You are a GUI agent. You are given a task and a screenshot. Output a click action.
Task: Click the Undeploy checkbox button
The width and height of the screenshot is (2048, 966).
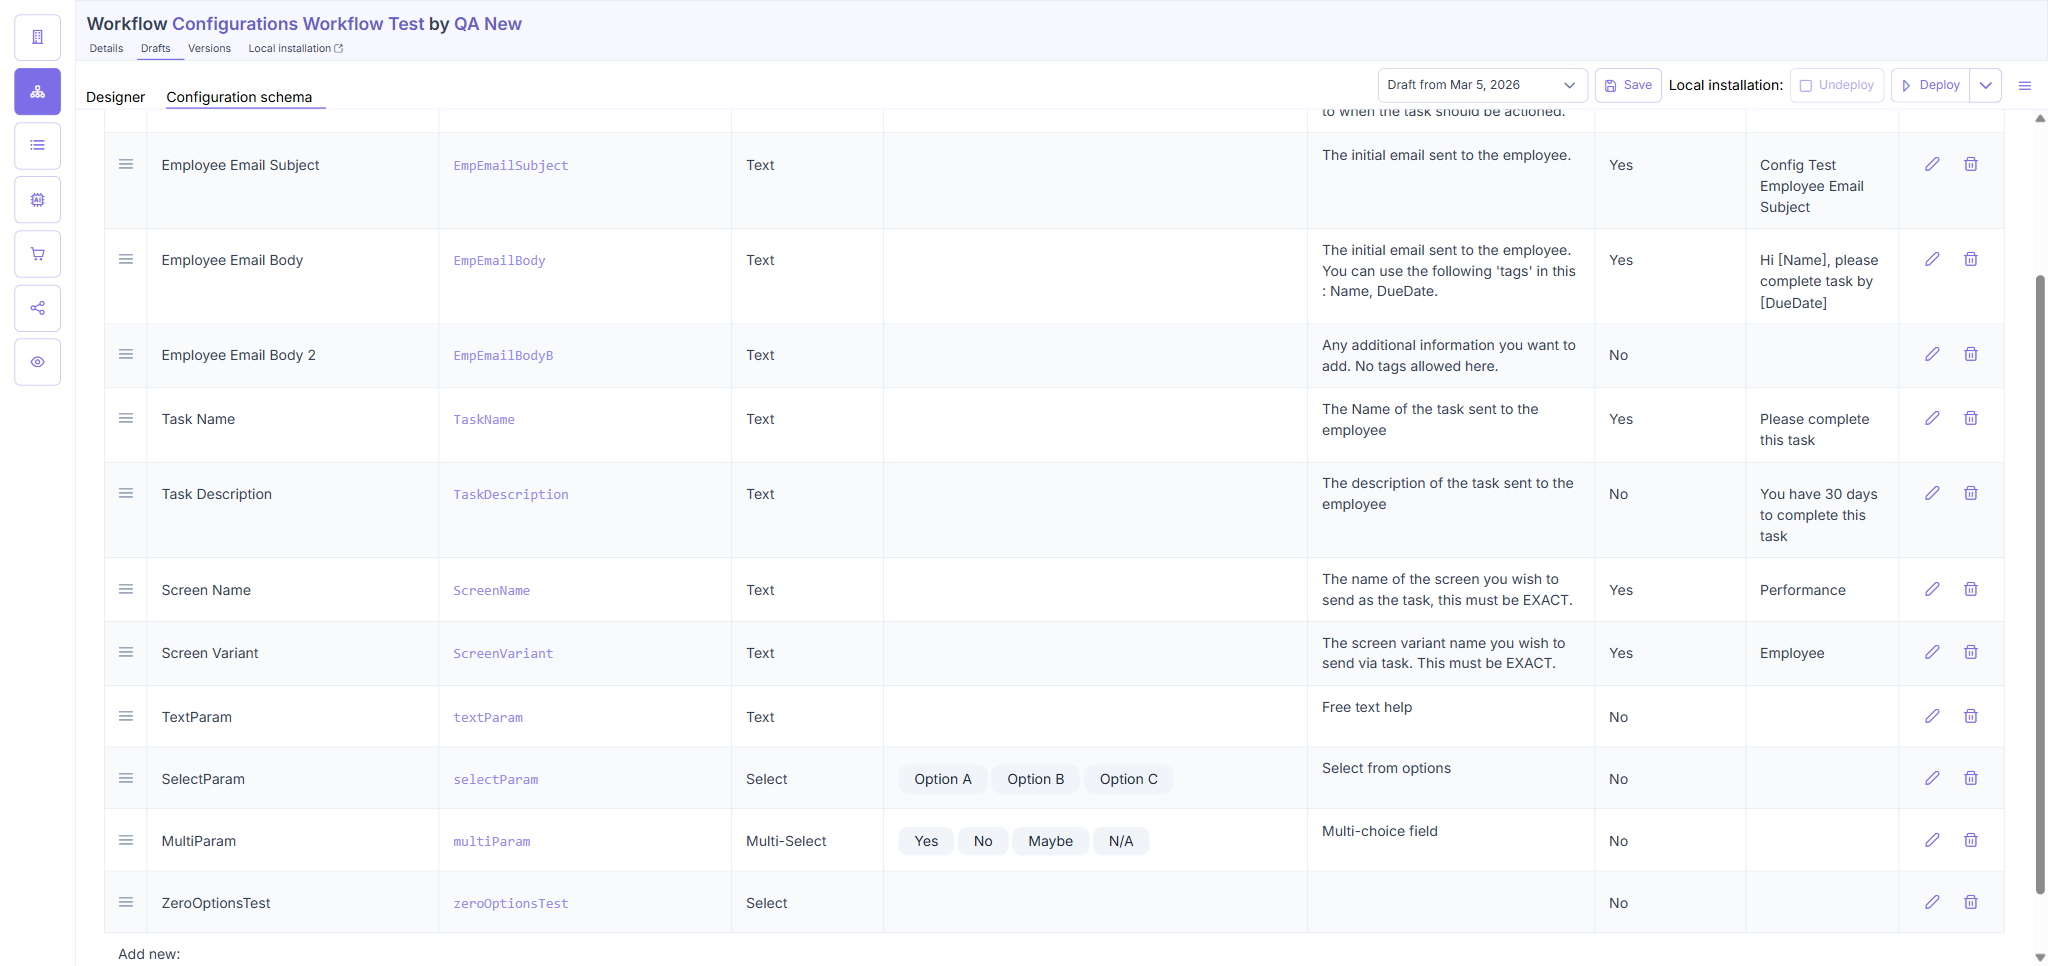pos(1837,85)
